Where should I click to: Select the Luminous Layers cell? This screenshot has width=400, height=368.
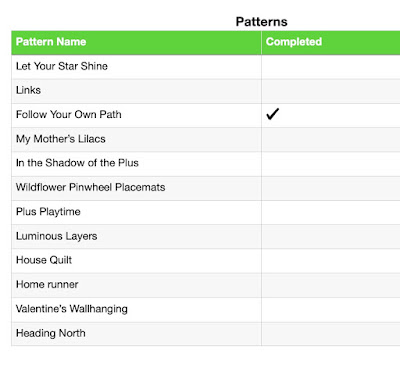tap(136, 237)
